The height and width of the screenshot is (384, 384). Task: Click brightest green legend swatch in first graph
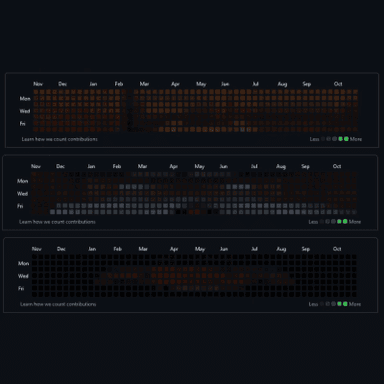point(346,139)
